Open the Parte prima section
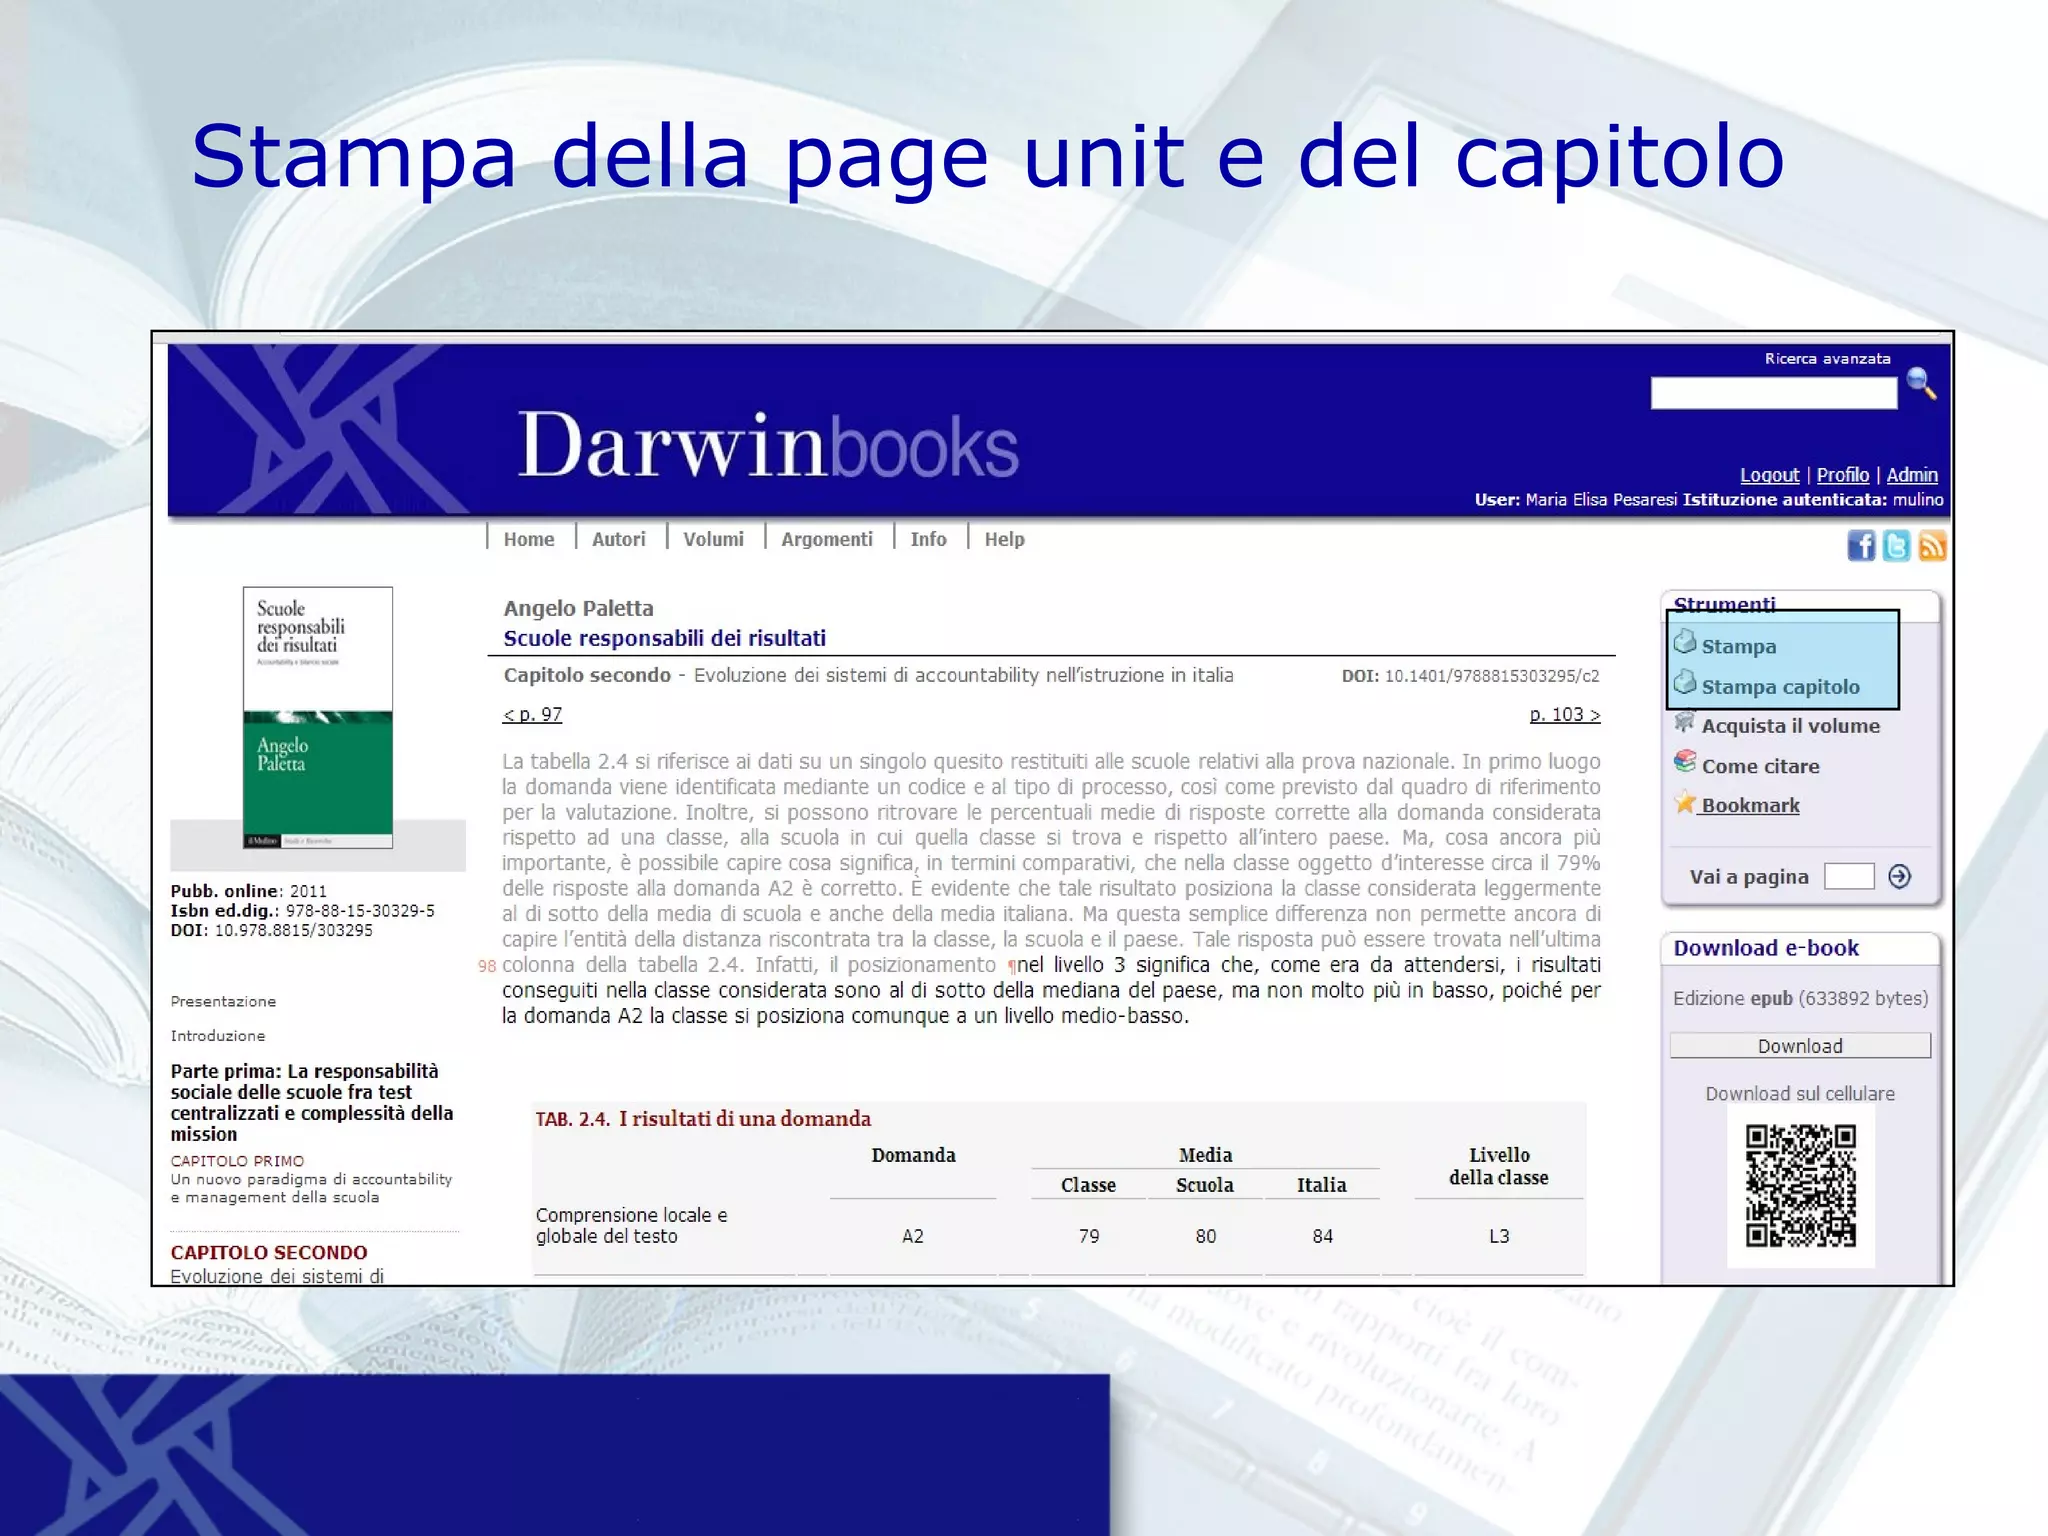2048x1536 pixels. point(312,1102)
